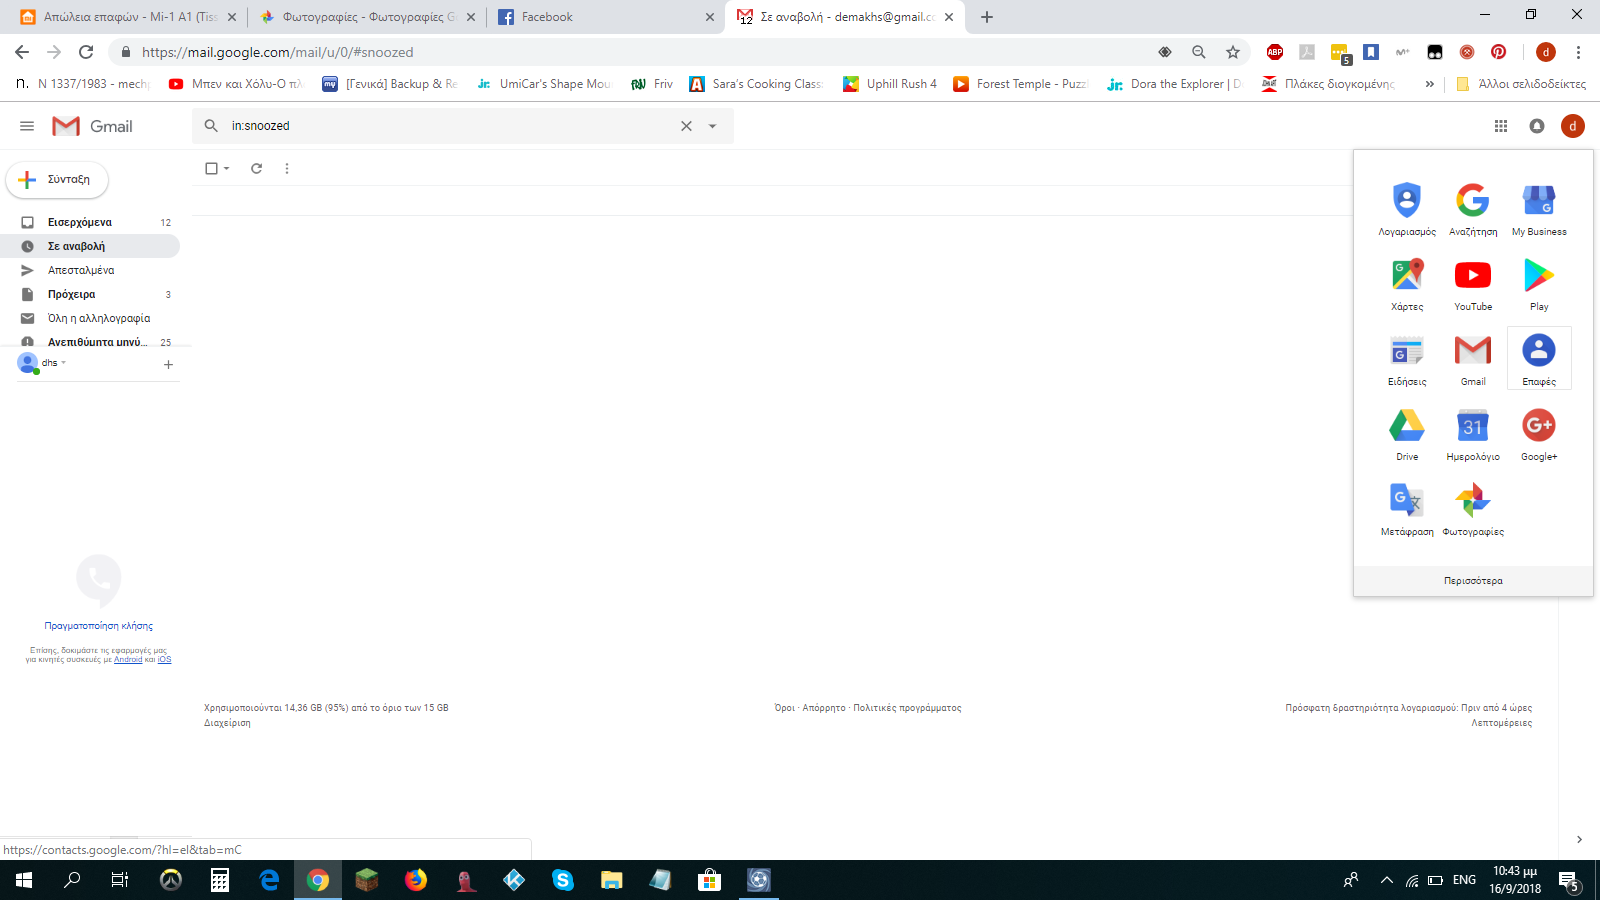Tick the select-all messages checkbox
The width and height of the screenshot is (1600, 900).
point(211,168)
